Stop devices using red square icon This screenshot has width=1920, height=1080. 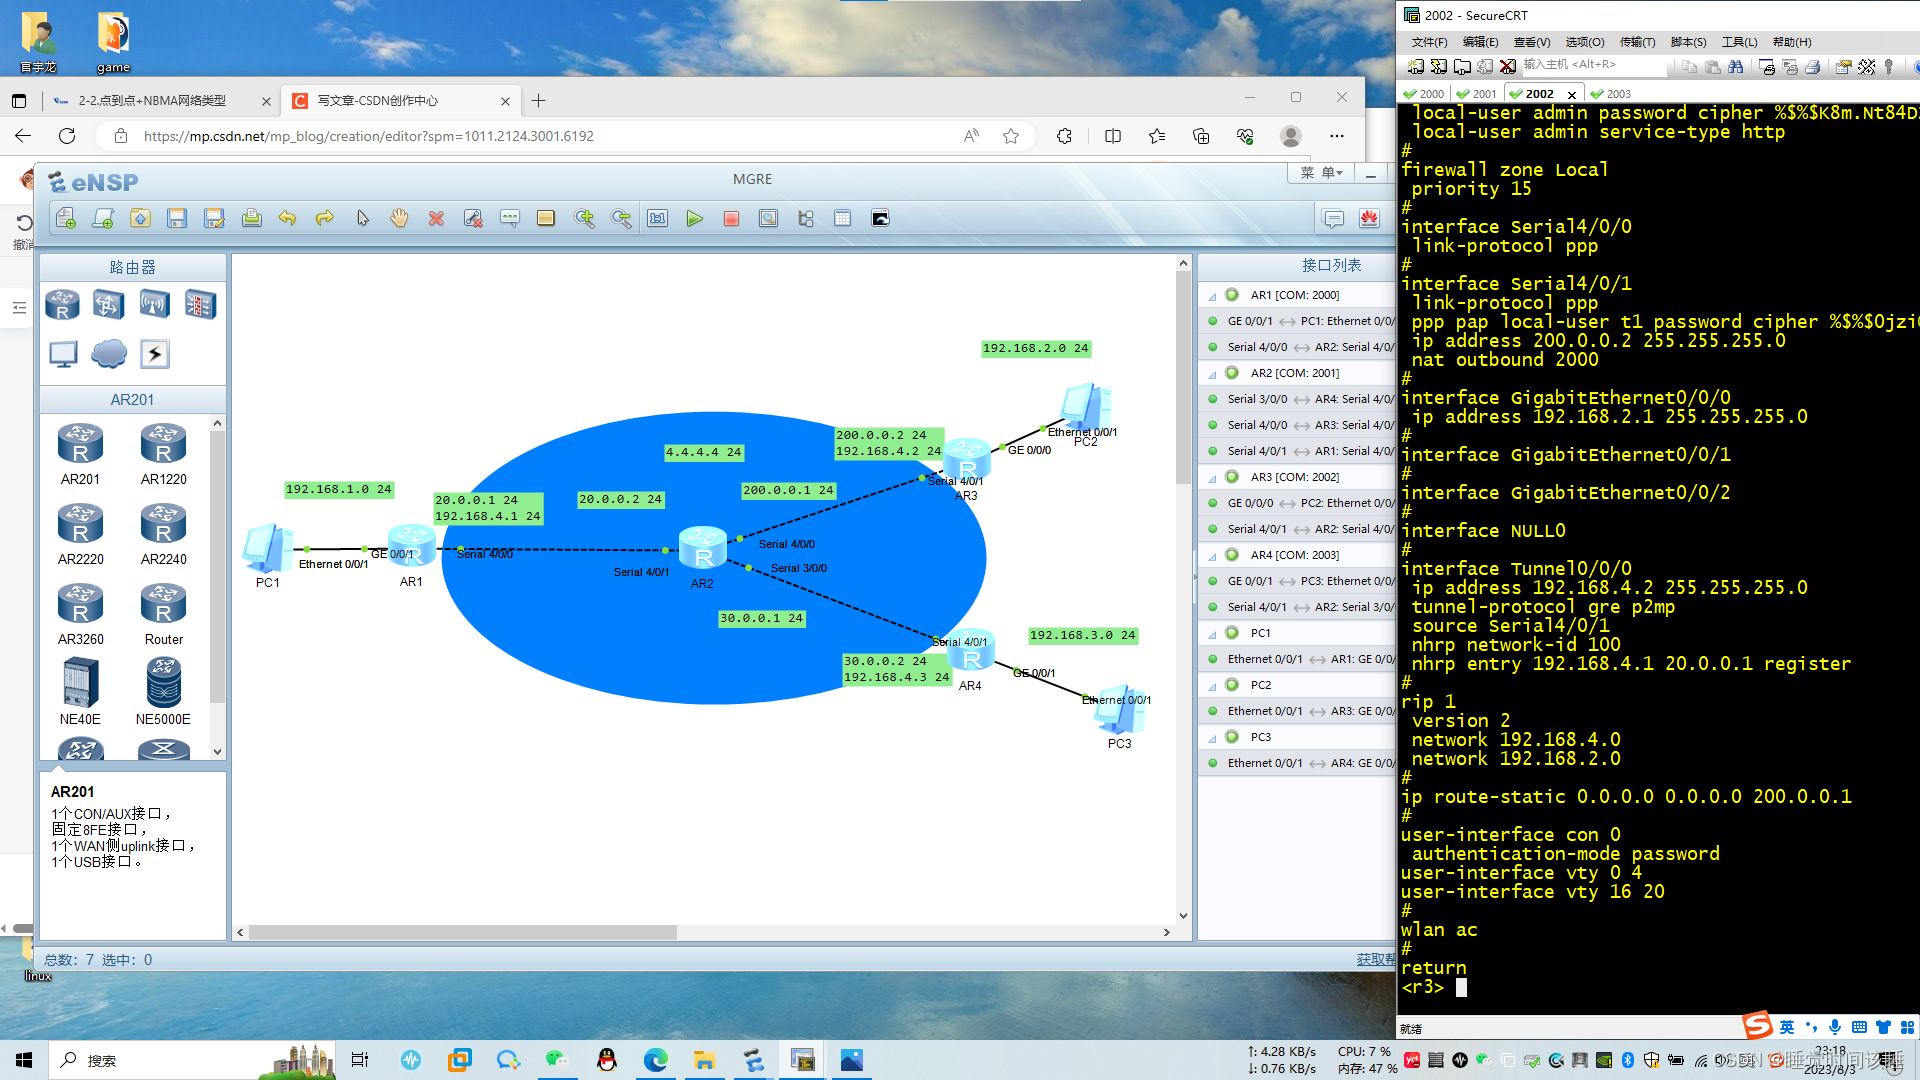coord(731,219)
